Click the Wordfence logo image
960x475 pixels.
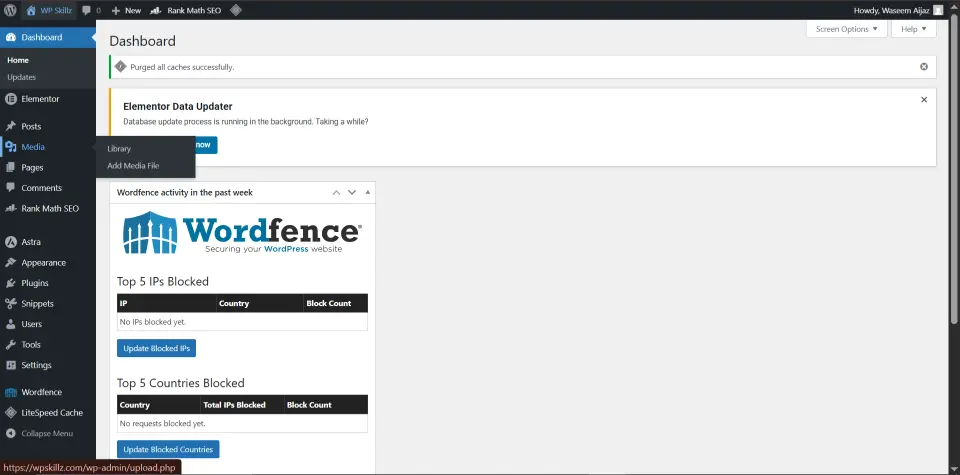pos(242,233)
